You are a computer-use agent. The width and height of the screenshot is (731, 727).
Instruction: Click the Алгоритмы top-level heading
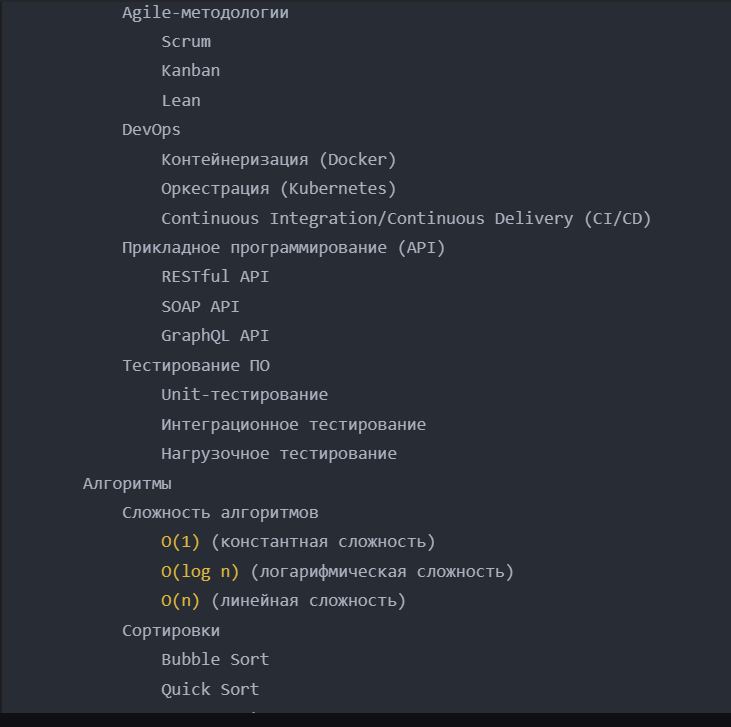tap(127, 484)
